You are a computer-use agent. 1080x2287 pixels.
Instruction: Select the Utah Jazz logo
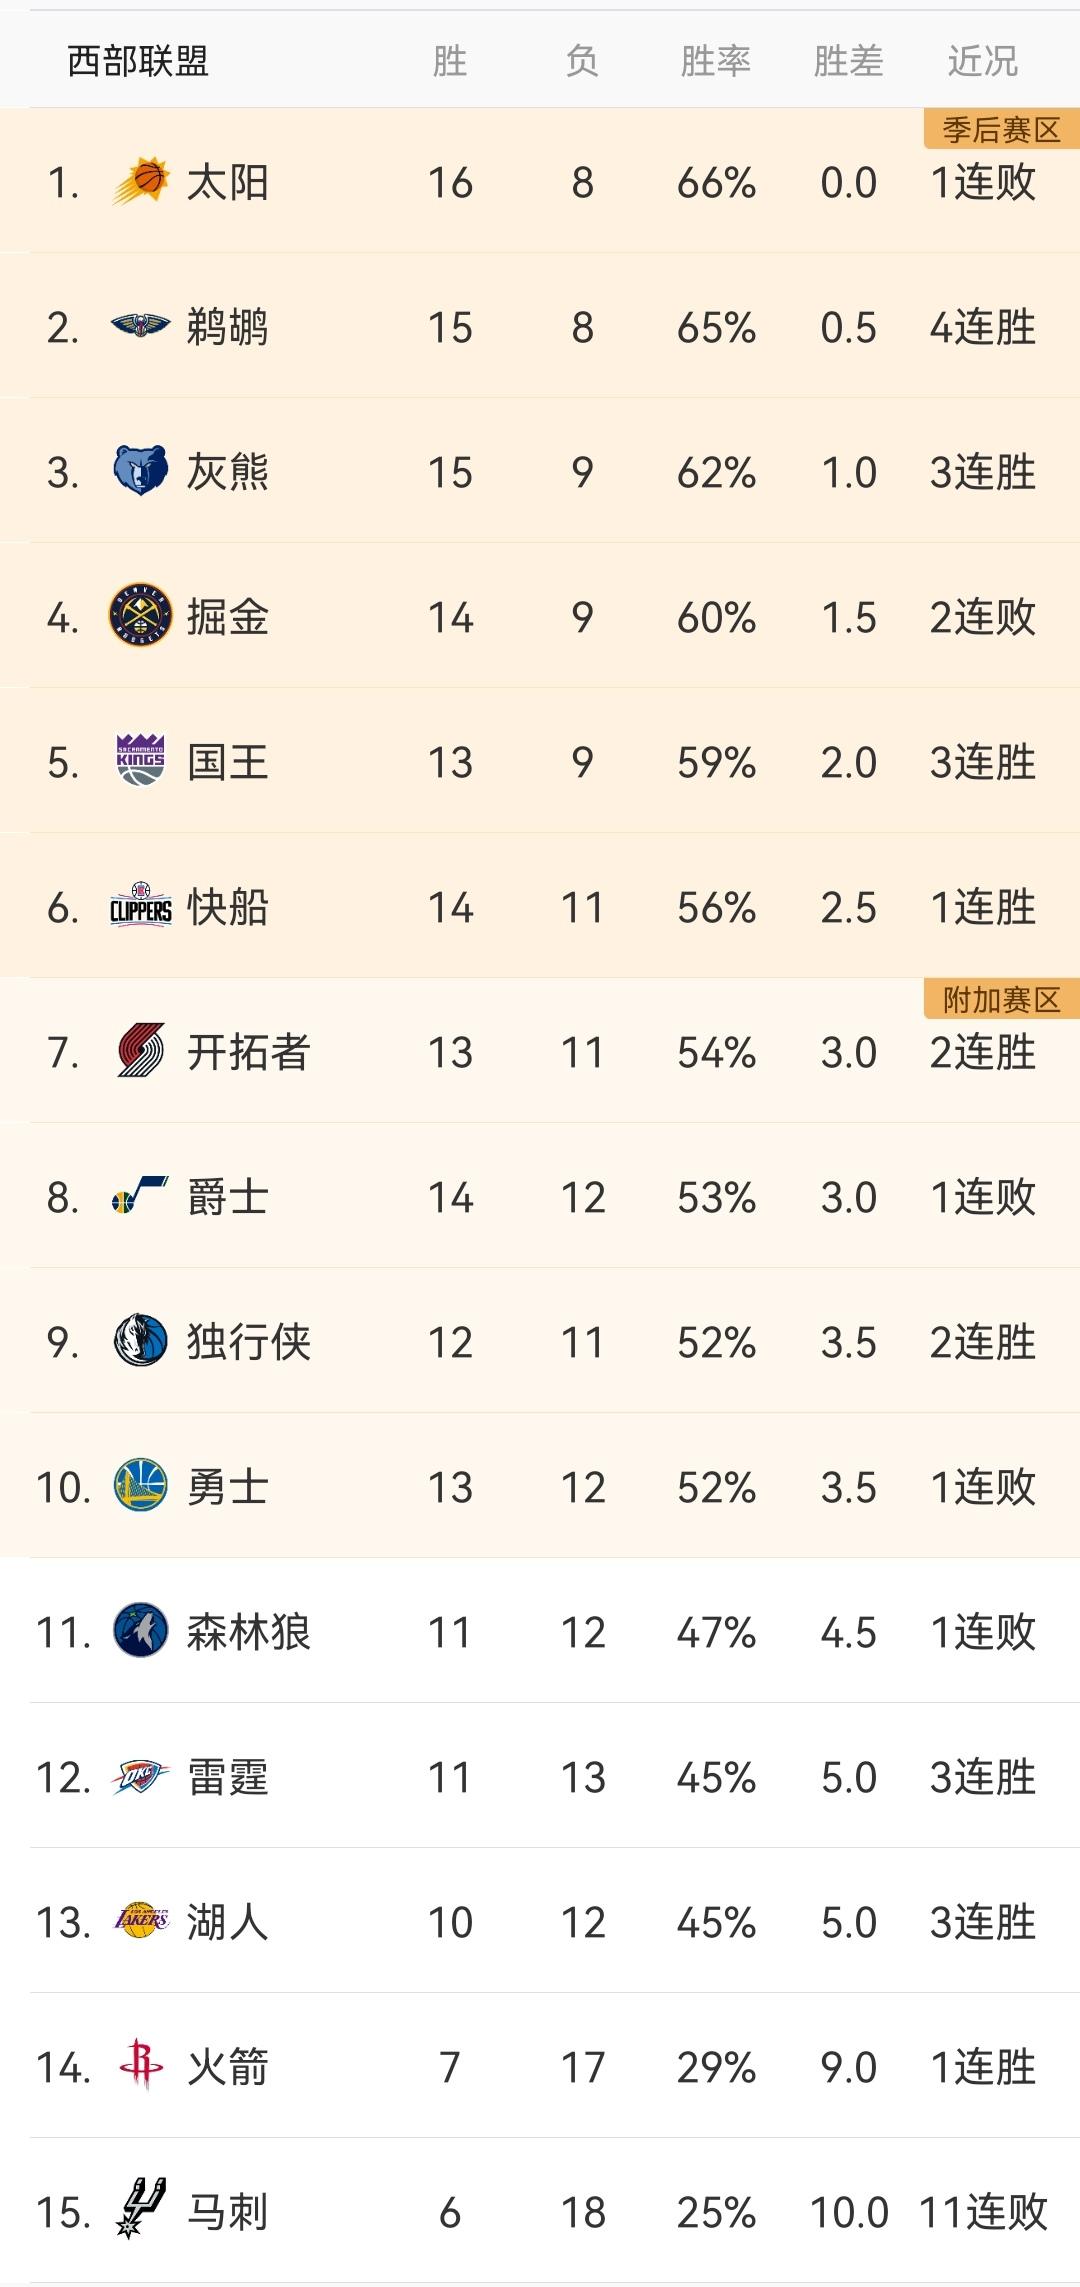(x=140, y=1196)
